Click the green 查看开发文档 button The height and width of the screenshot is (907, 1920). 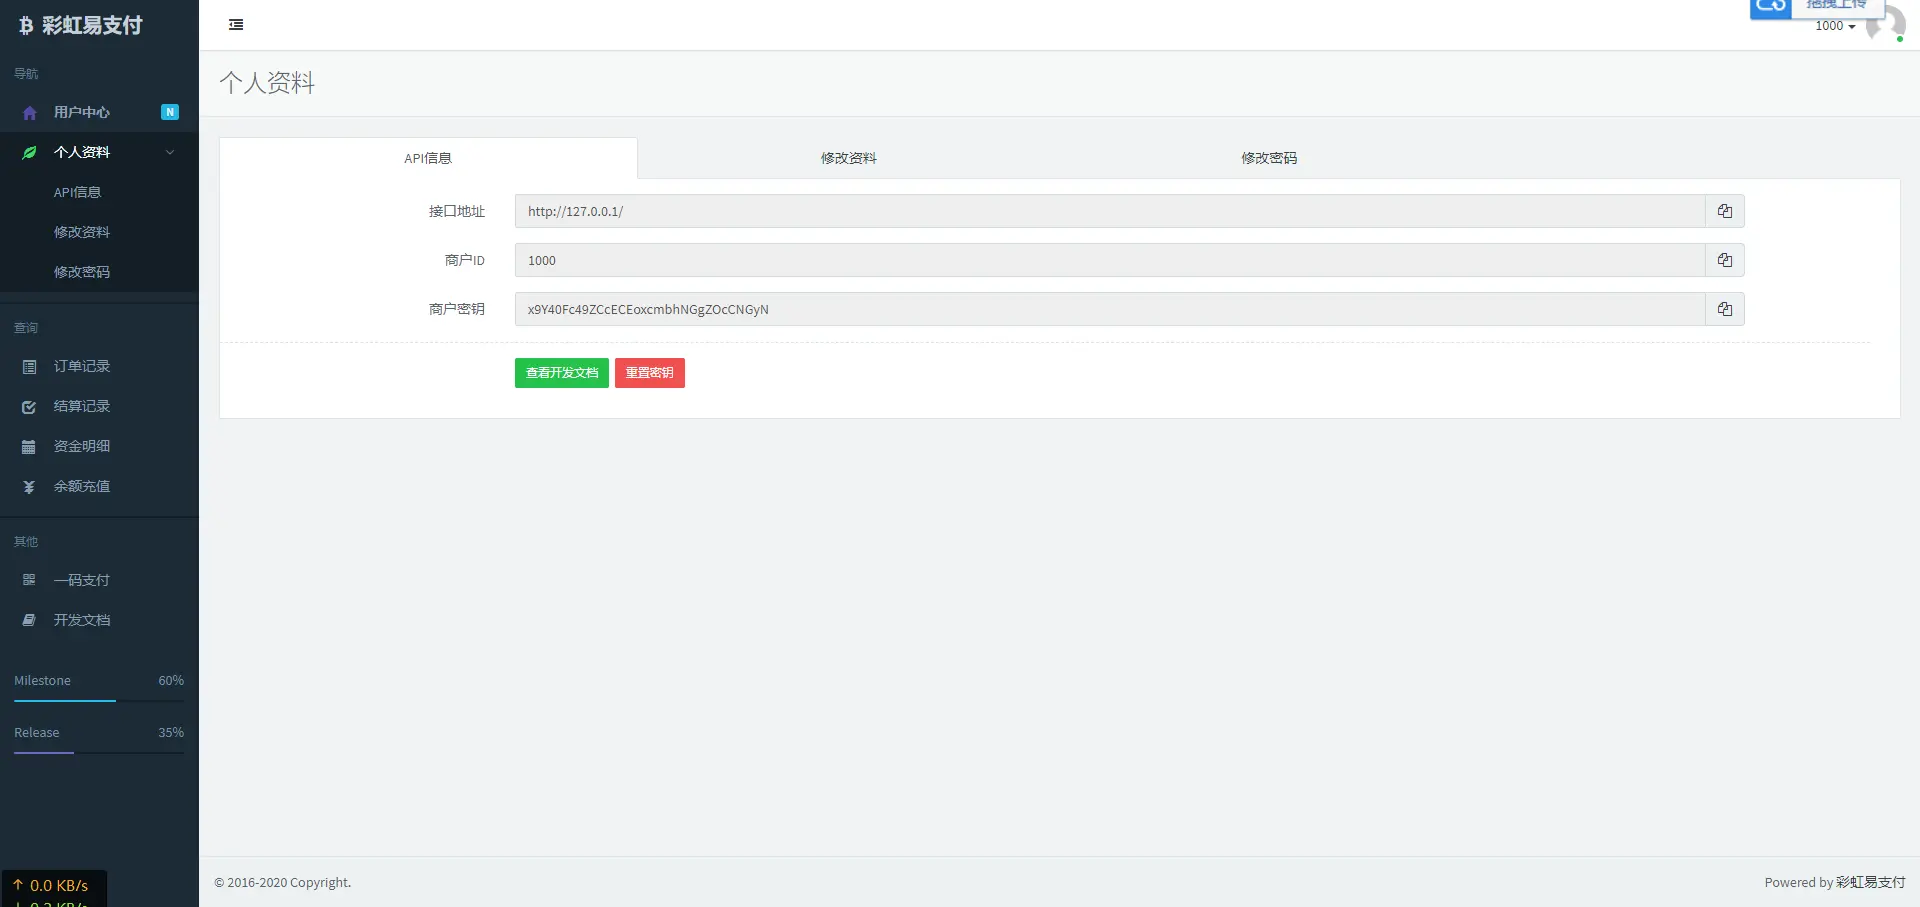tap(562, 373)
